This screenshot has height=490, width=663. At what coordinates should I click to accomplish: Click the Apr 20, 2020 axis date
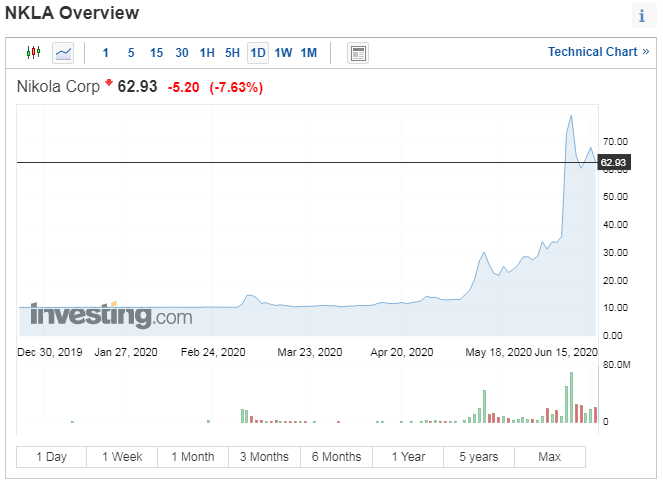(x=402, y=352)
